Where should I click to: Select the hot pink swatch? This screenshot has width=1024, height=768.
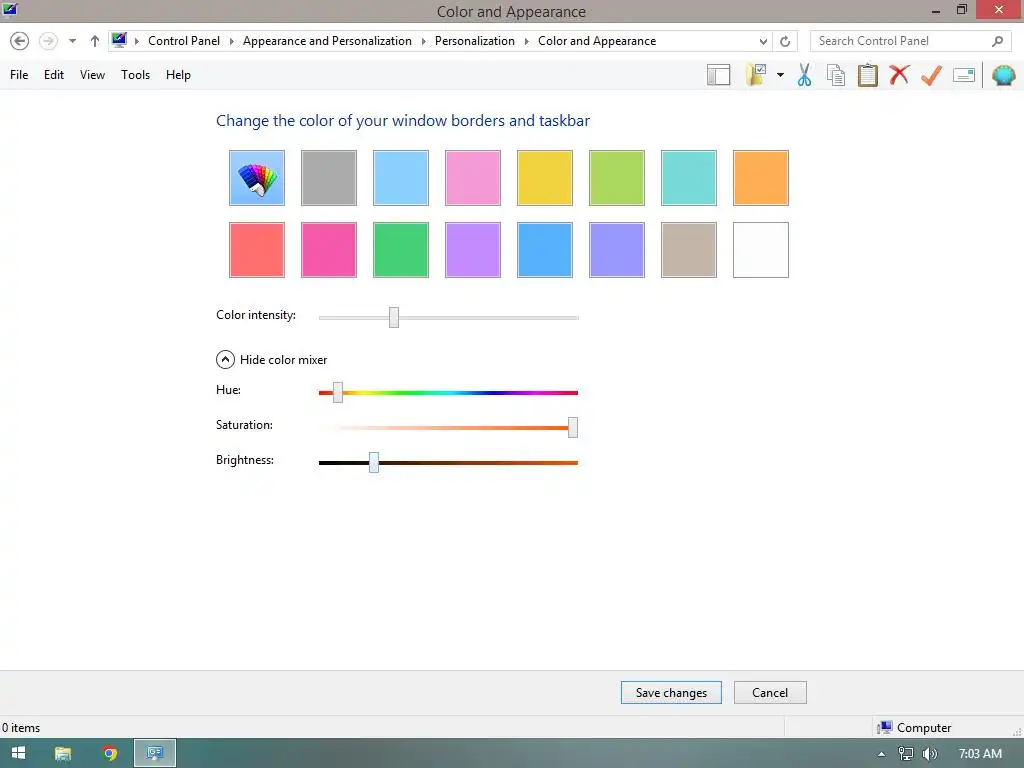pos(328,249)
